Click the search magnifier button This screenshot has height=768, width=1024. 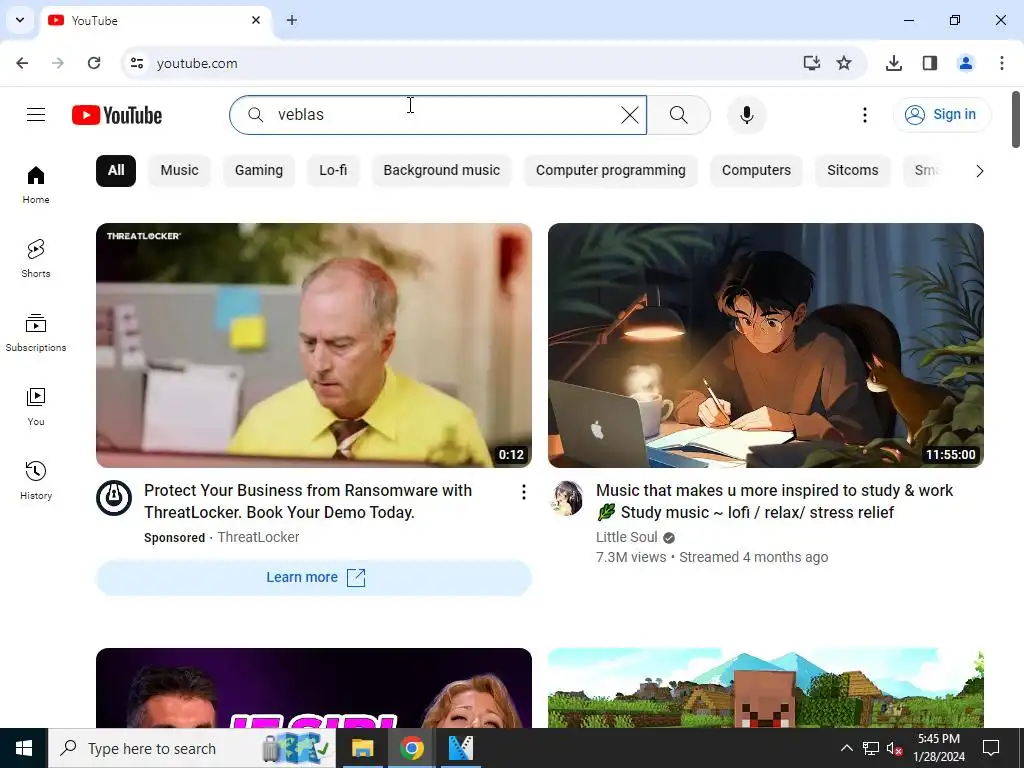[x=679, y=115]
